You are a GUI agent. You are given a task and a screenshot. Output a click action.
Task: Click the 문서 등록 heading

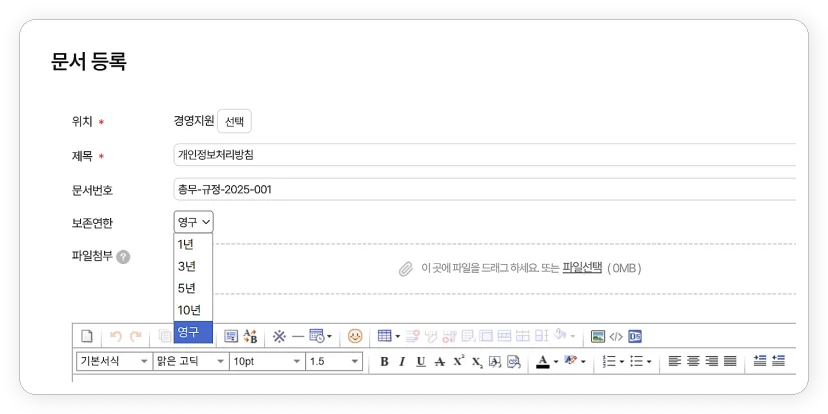(x=89, y=62)
